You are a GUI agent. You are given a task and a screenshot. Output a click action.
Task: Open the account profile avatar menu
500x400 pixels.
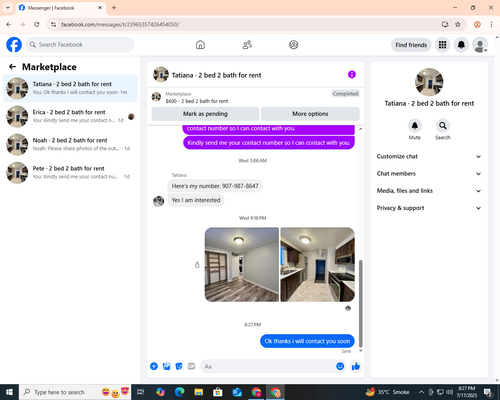pyautogui.click(x=480, y=45)
